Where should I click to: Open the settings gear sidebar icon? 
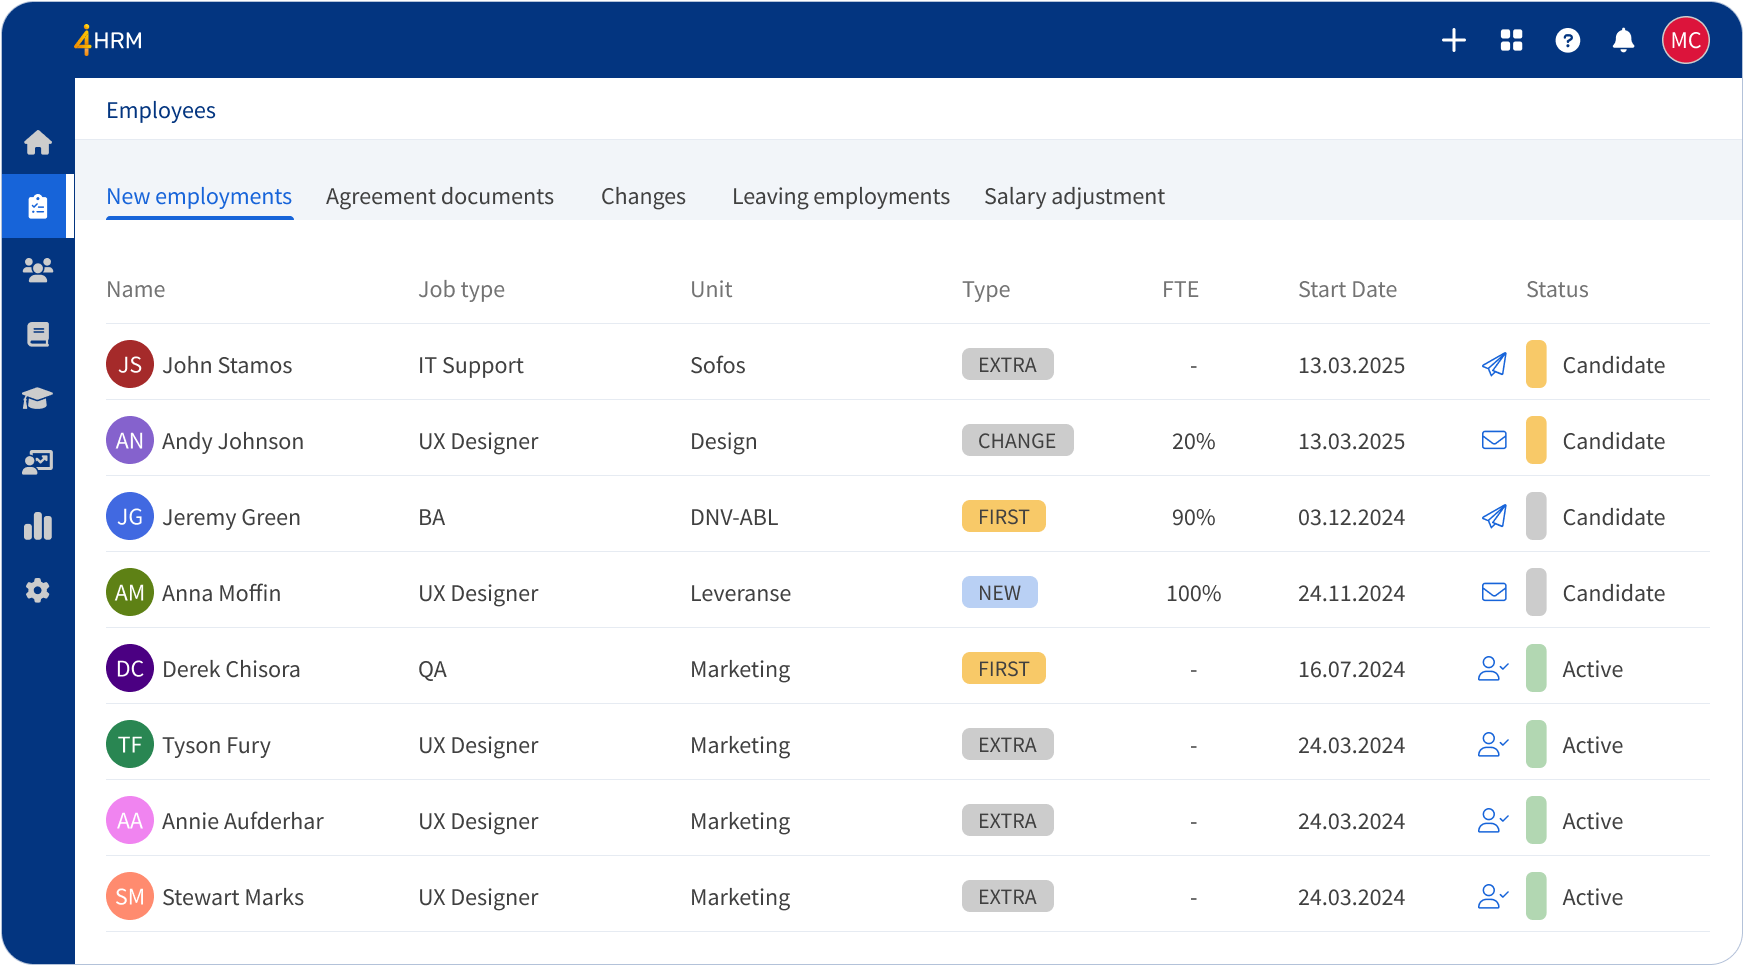click(38, 590)
